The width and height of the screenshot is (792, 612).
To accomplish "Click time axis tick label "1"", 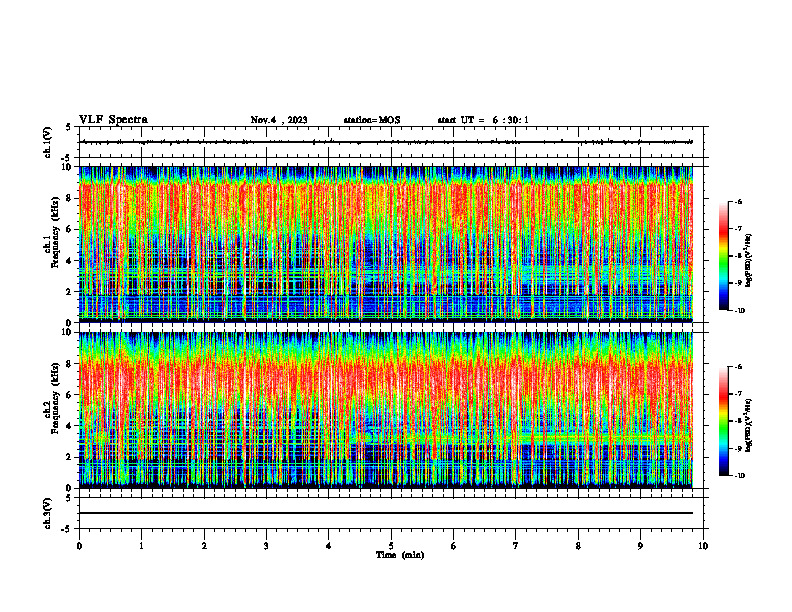I will pos(141,546).
